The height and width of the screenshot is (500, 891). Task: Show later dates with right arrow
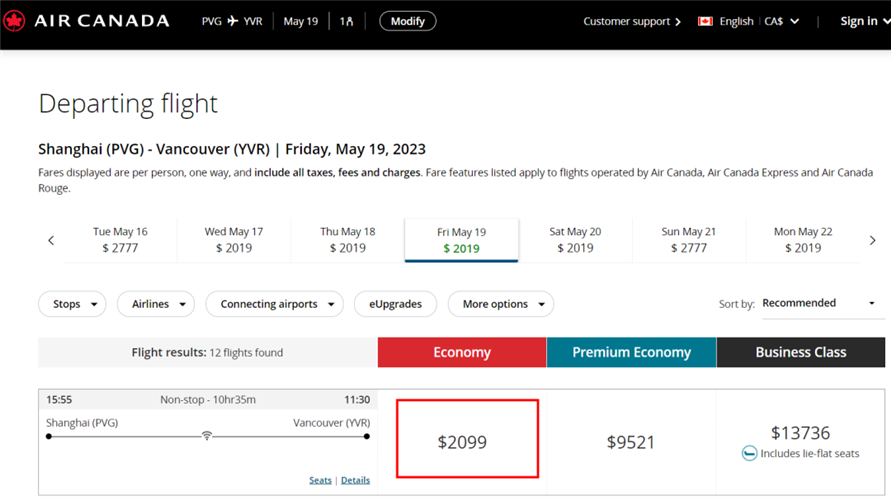(872, 240)
